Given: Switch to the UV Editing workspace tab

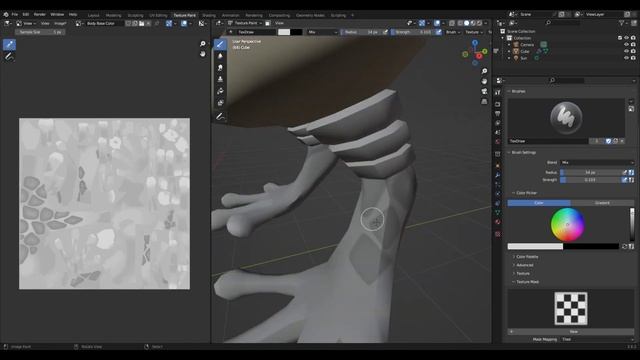Looking at the screenshot, I should (158, 16).
